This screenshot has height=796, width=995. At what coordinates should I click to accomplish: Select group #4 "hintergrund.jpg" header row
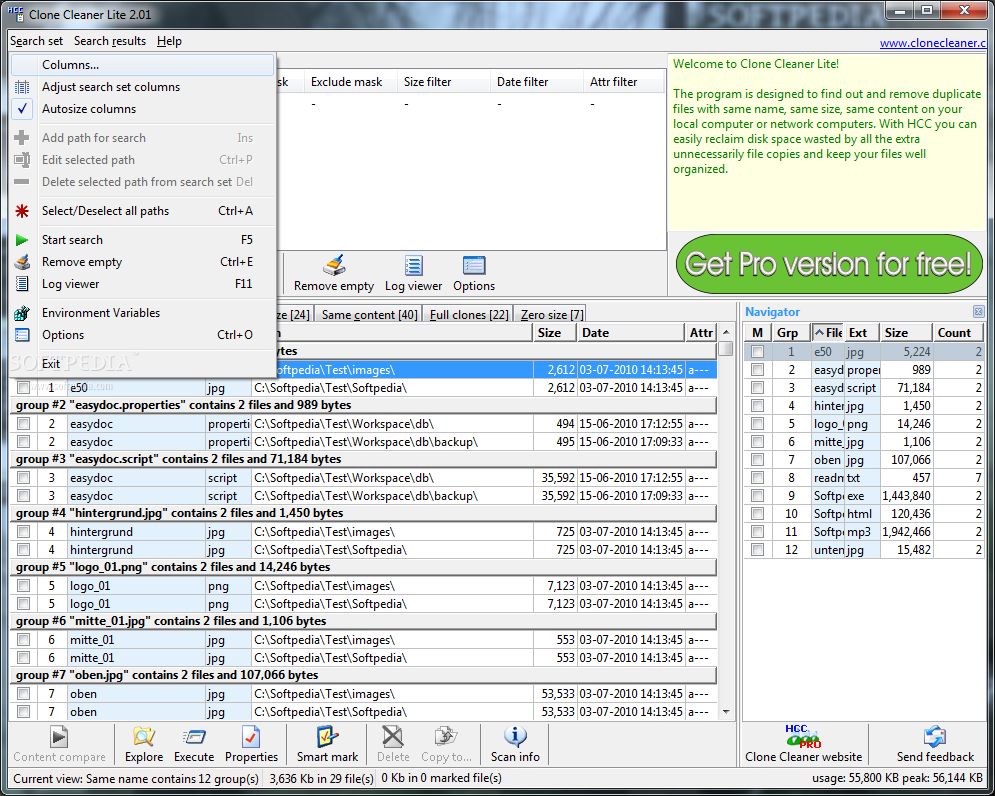pos(364,513)
